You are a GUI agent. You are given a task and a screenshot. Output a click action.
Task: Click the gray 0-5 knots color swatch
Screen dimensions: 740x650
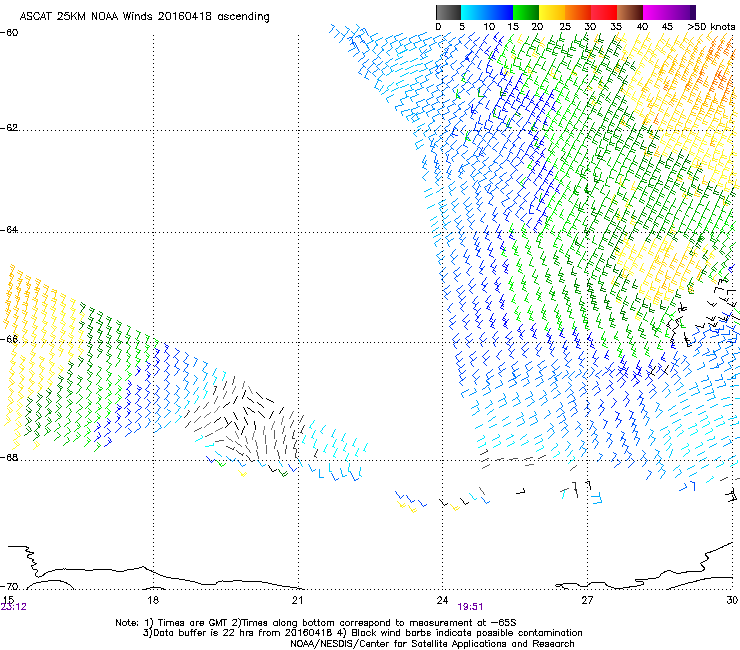[x=448, y=12]
